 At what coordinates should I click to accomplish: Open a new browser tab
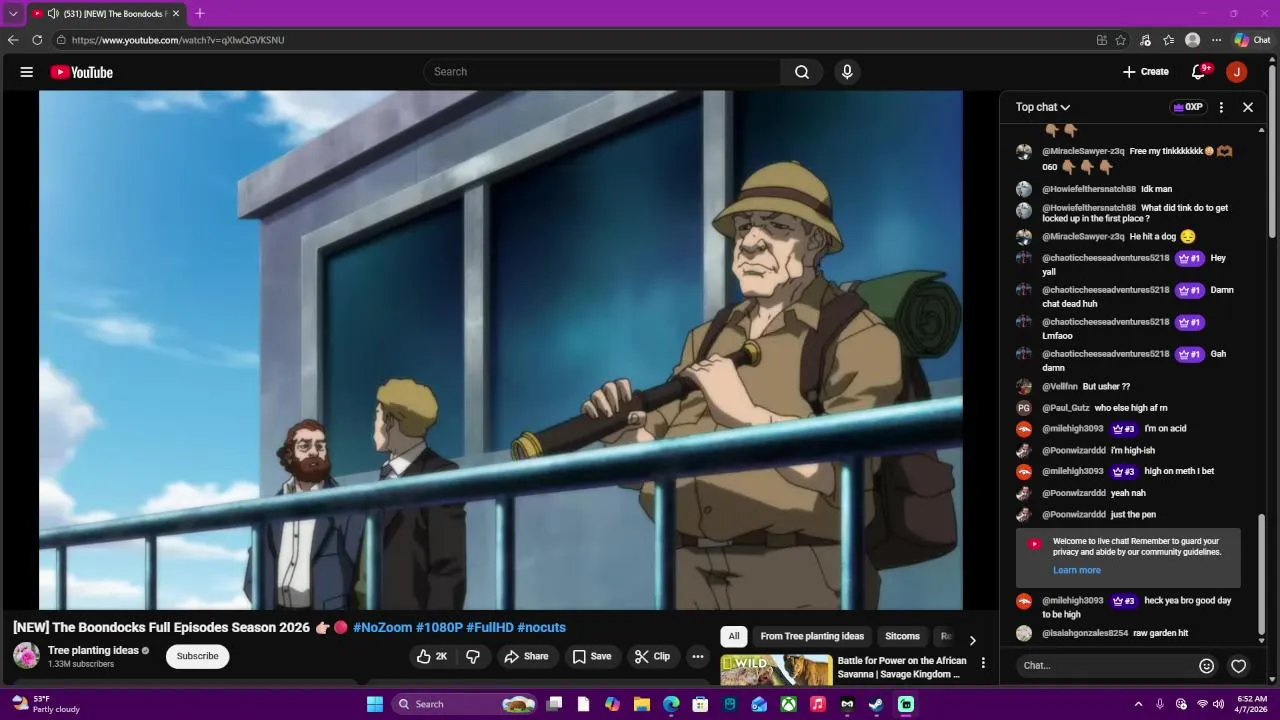coord(200,14)
